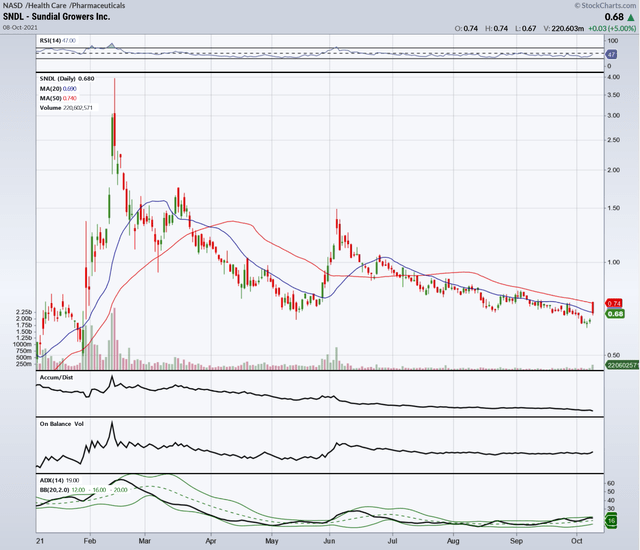Click the Apr label on time axis
The image size is (640, 550).
pos(211,541)
